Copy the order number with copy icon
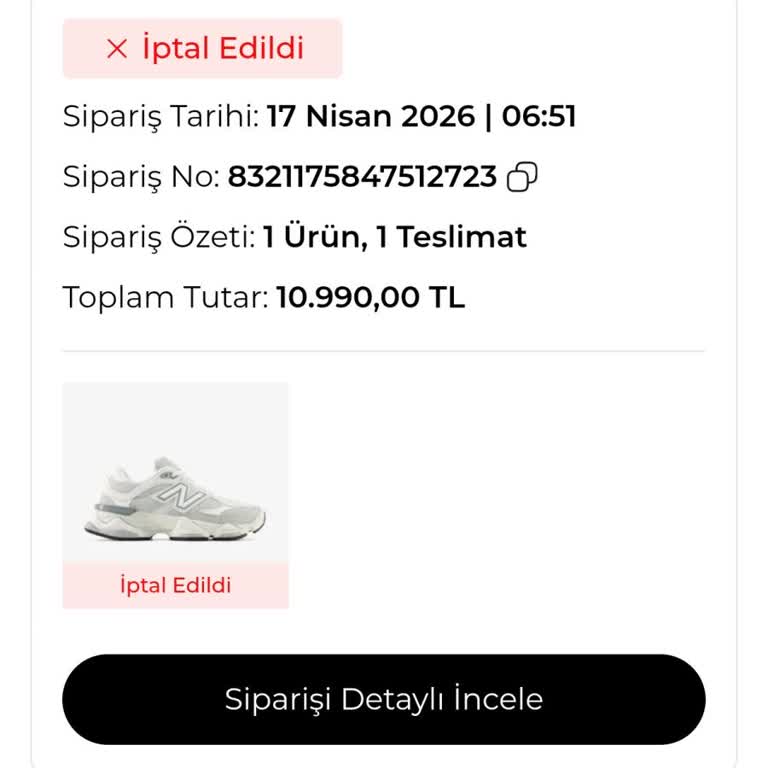Viewport: 768px width, 768px height. (522, 178)
